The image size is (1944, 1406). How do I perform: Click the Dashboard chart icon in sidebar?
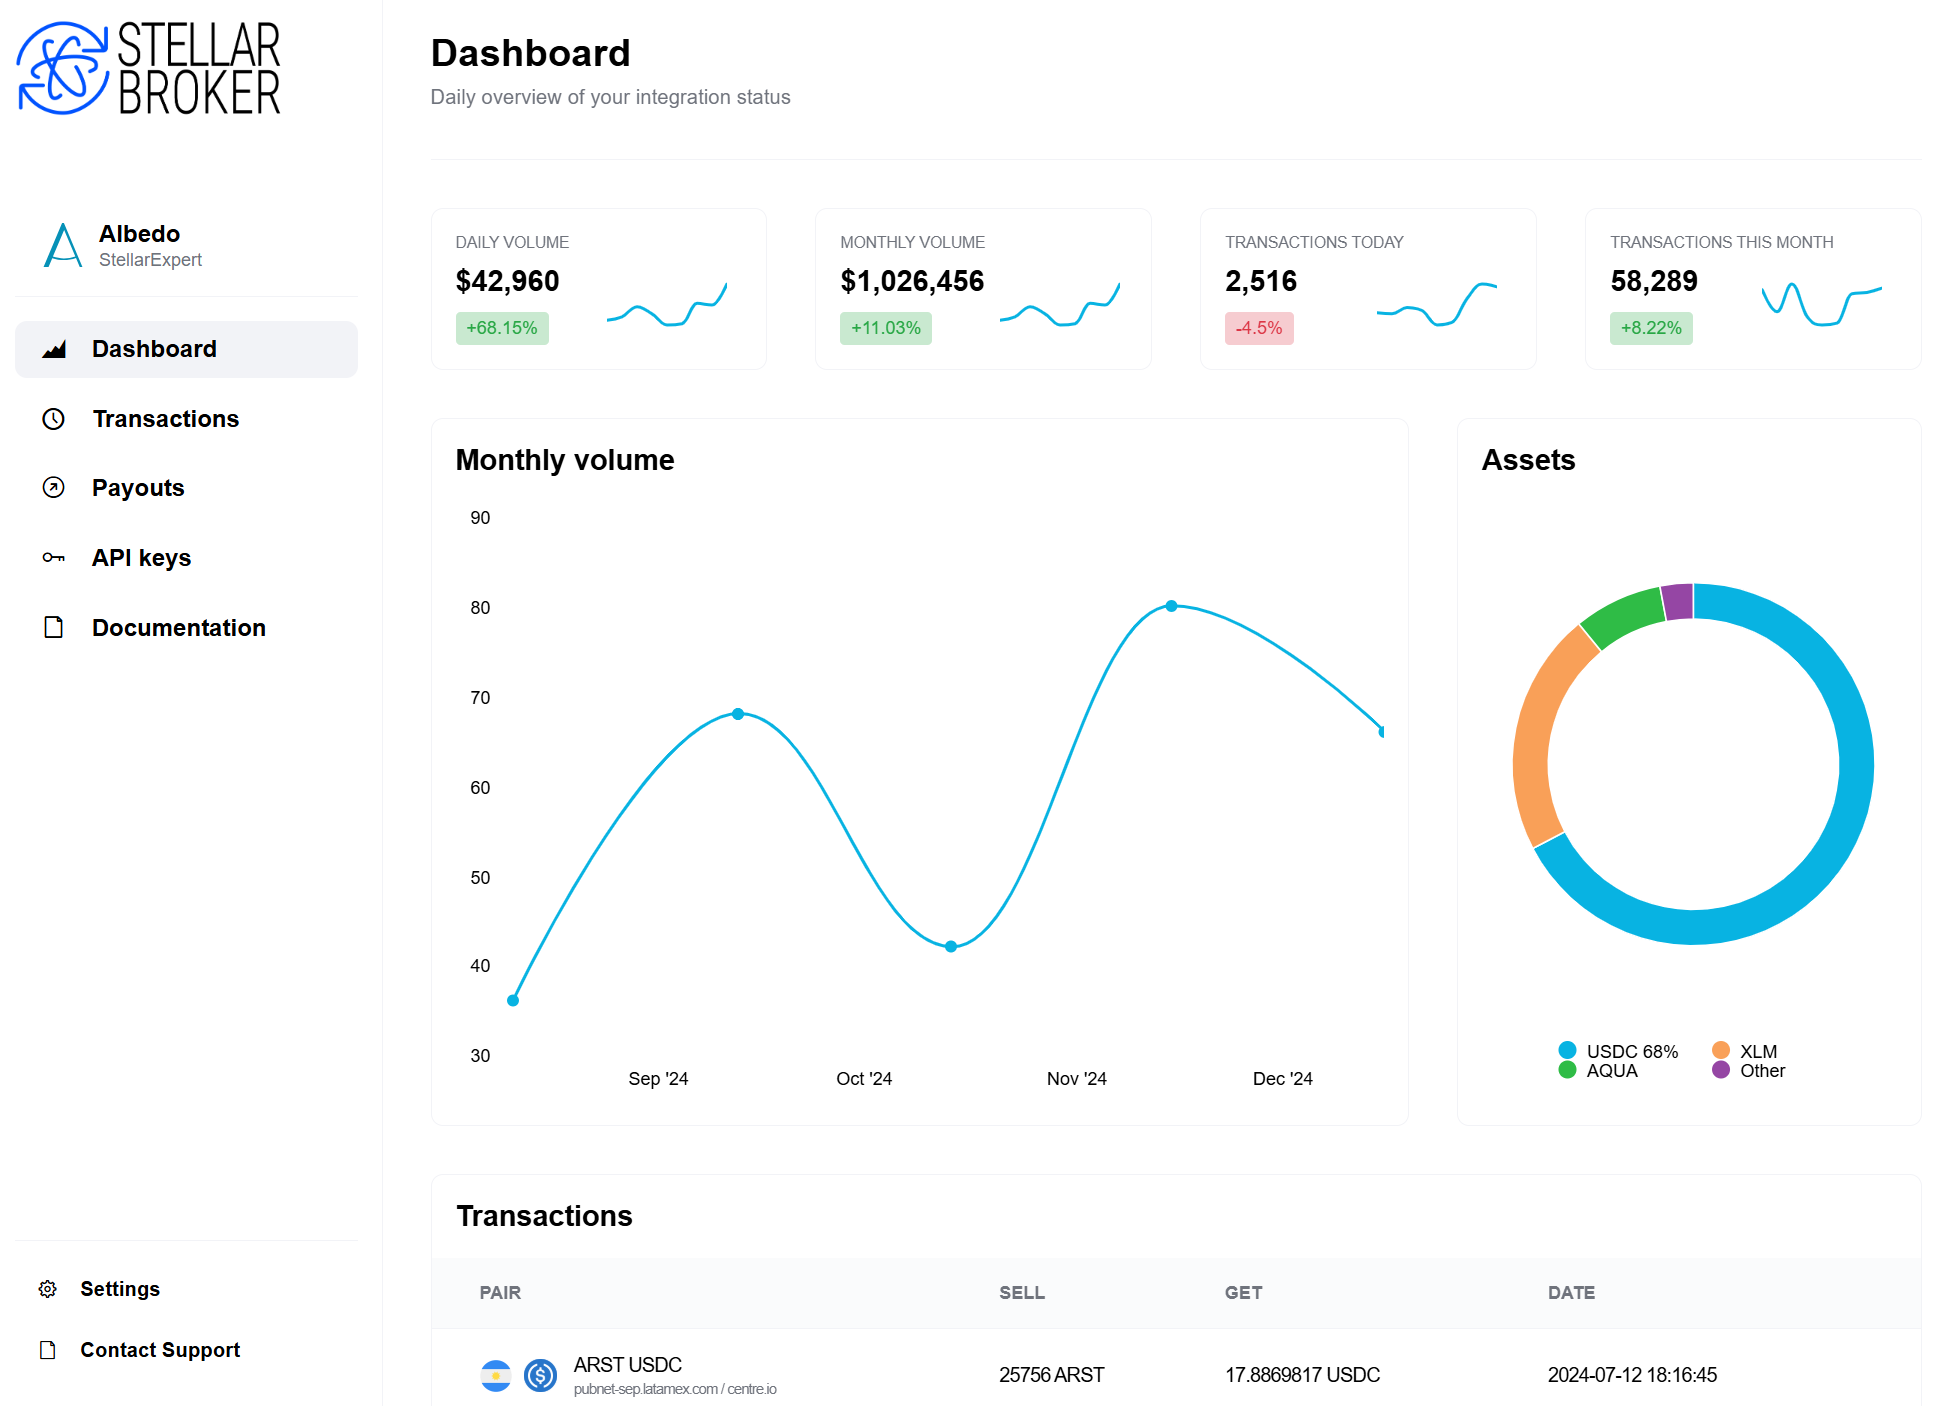point(54,349)
